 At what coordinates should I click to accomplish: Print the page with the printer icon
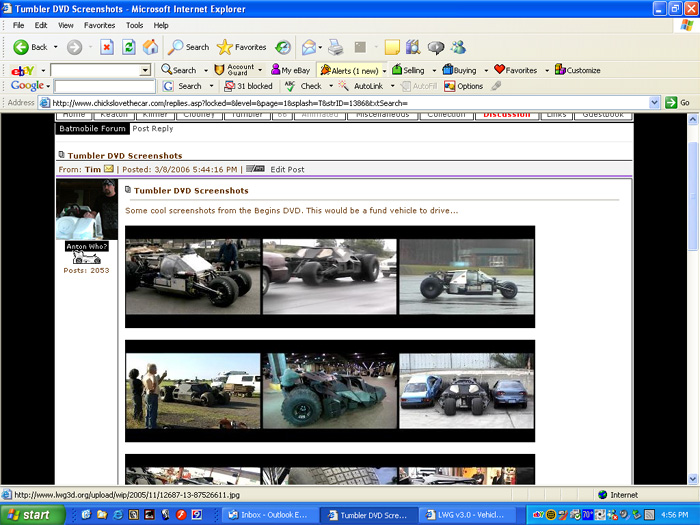pos(336,47)
